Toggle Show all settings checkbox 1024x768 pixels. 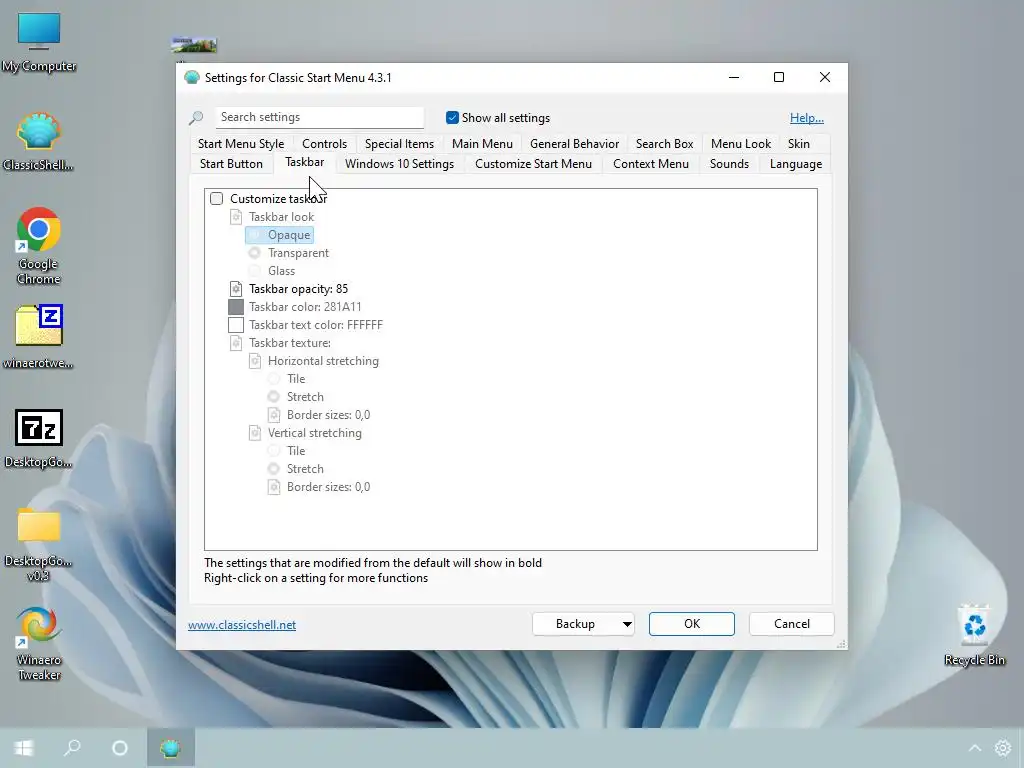(x=452, y=118)
